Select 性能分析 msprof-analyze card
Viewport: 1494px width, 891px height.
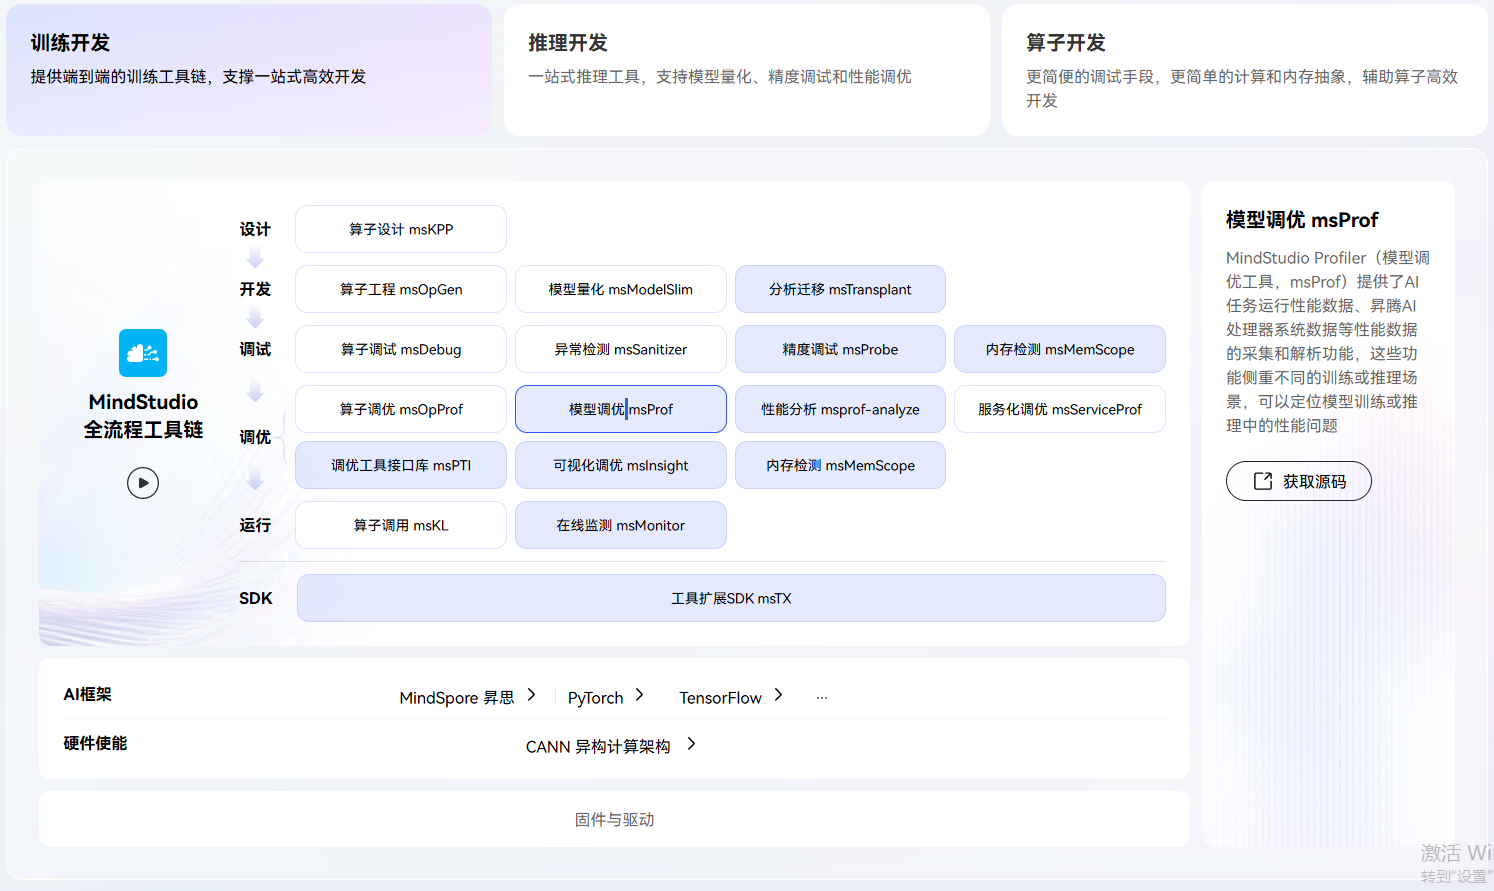click(840, 409)
